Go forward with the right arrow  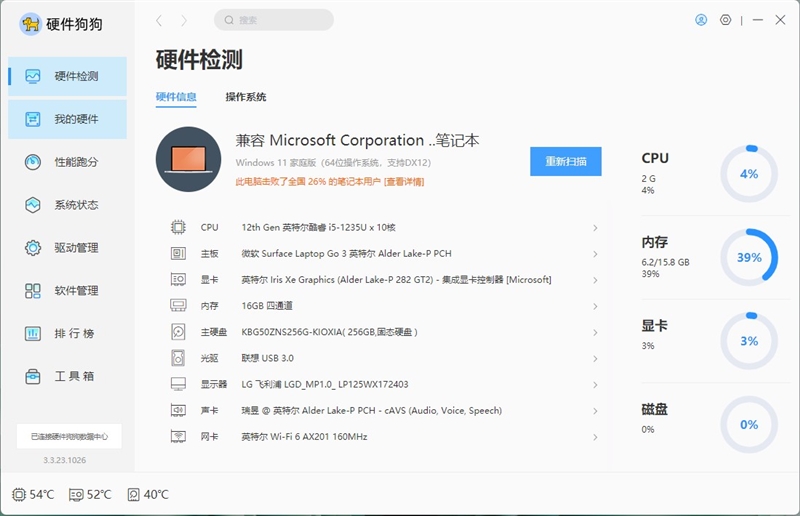tap(184, 20)
